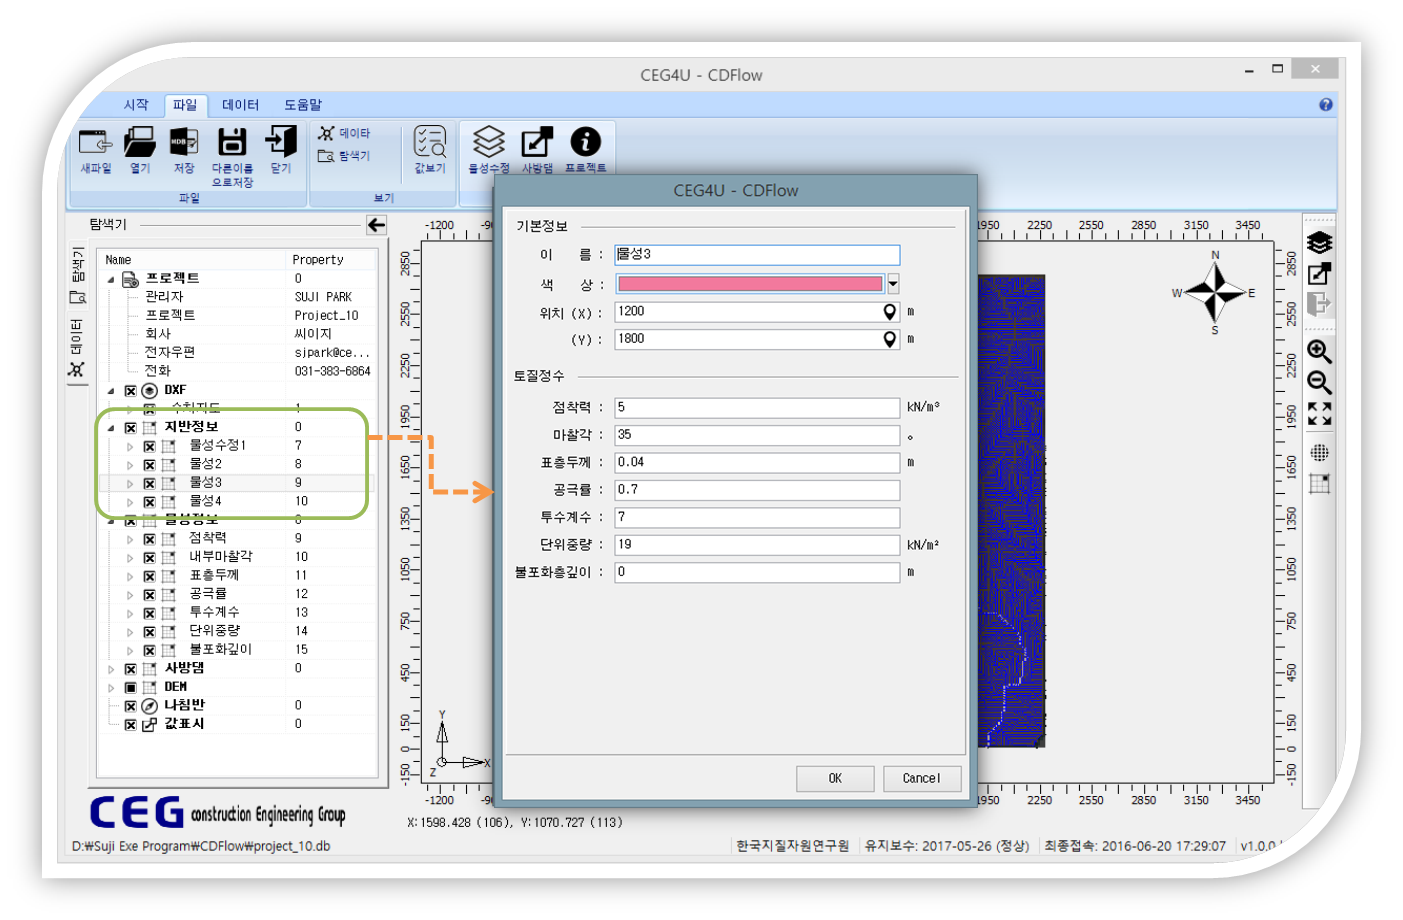
Task: Collapse explorer panel with left arrow button
Action: click(376, 225)
